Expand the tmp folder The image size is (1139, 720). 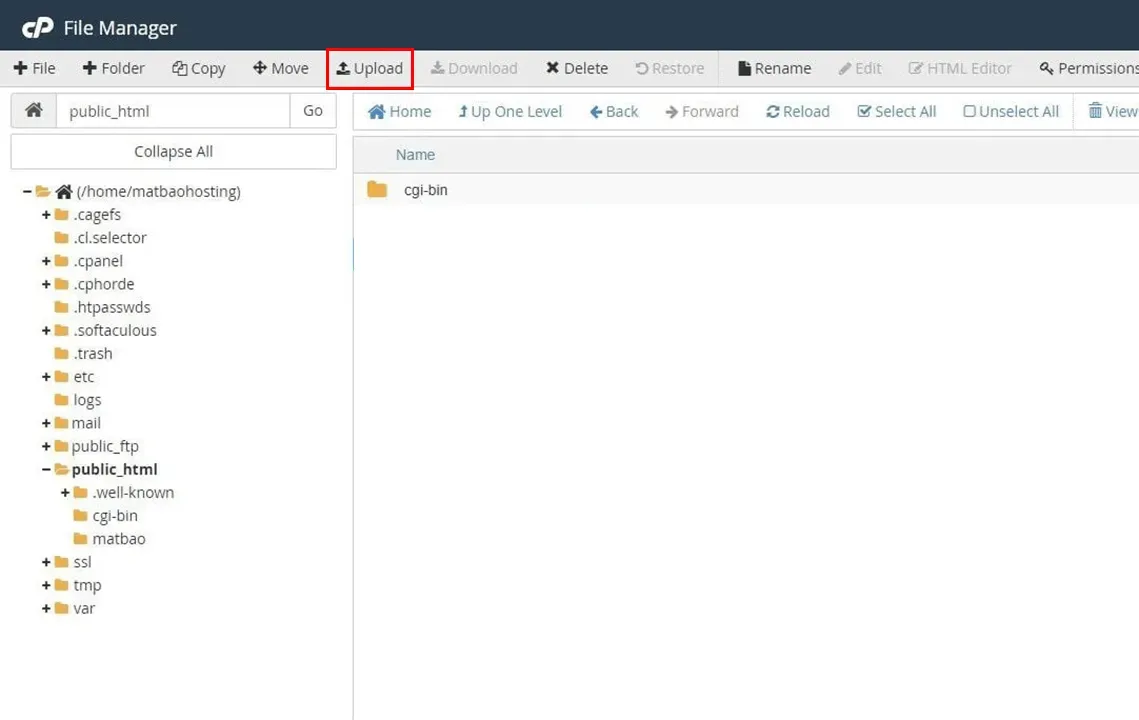pyautogui.click(x=46, y=586)
